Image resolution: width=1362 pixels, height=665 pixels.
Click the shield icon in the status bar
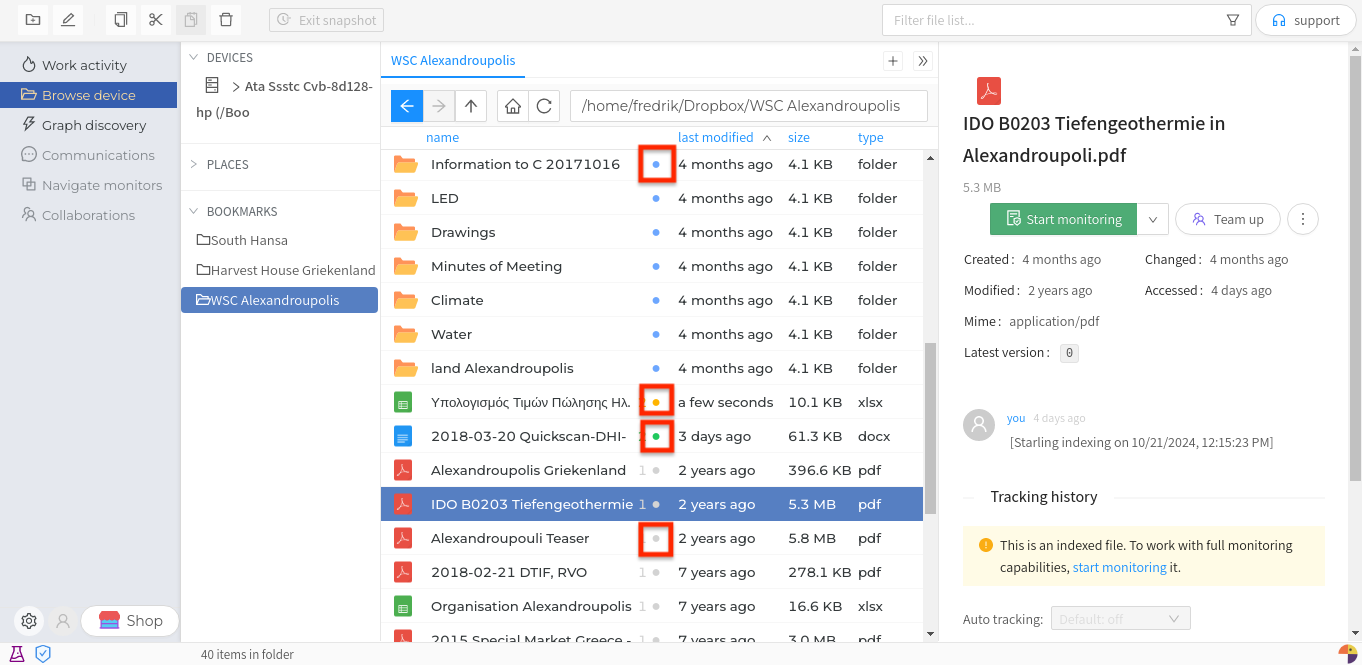(x=43, y=654)
